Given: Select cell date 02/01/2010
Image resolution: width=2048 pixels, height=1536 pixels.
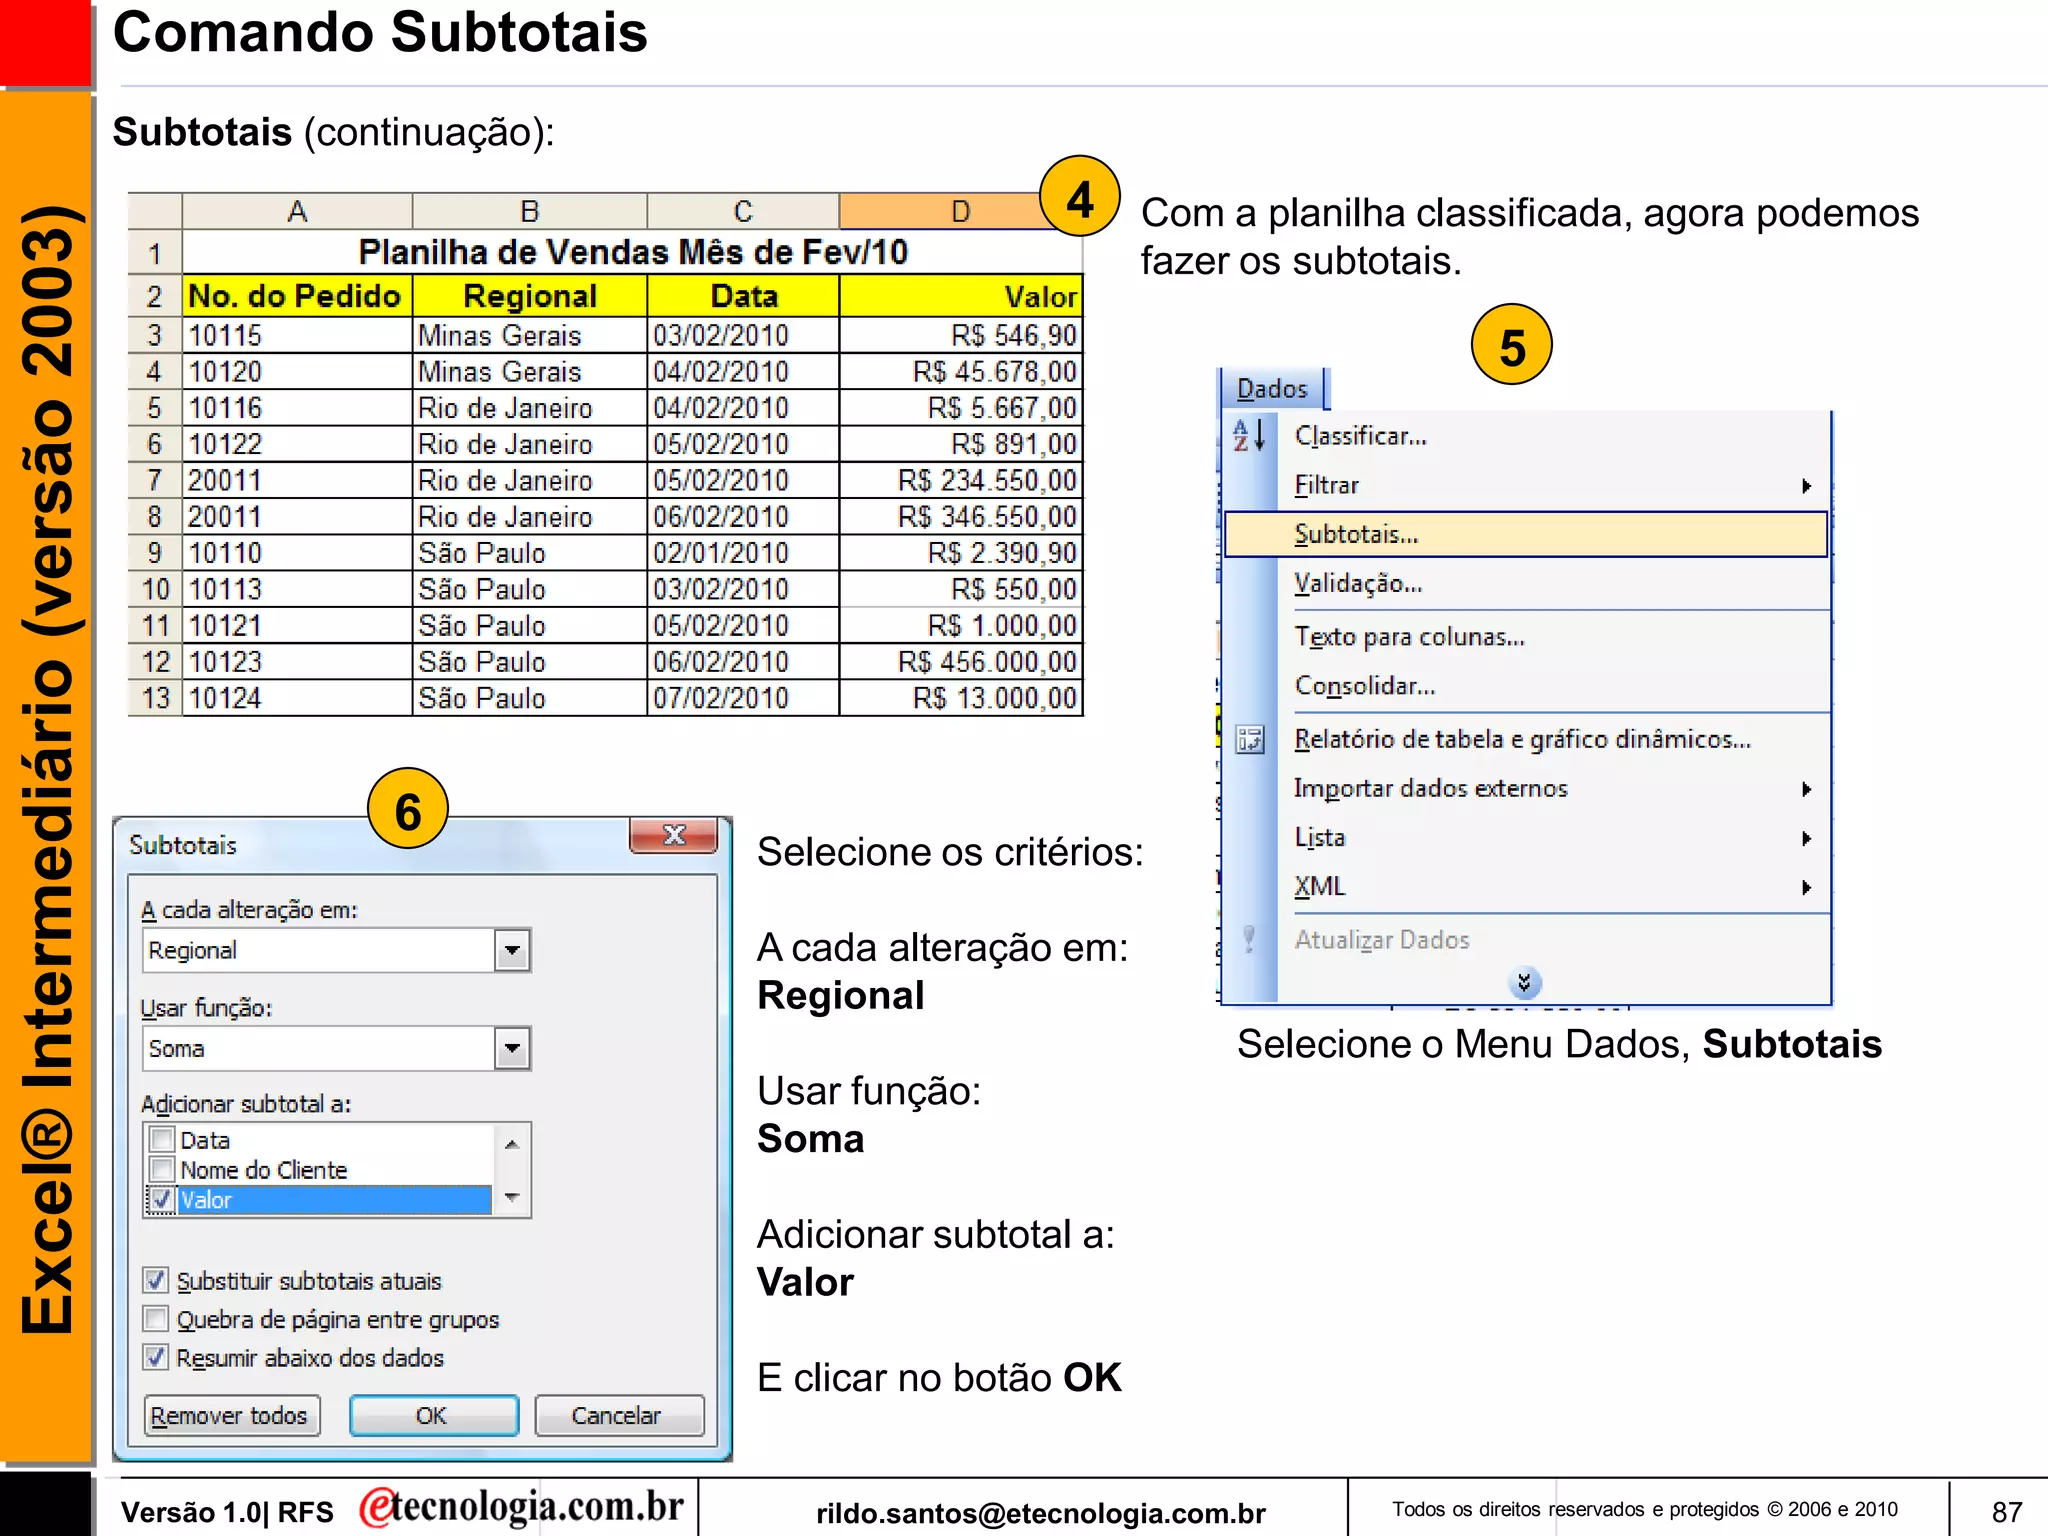Looking at the screenshot, I should point(743,553).
